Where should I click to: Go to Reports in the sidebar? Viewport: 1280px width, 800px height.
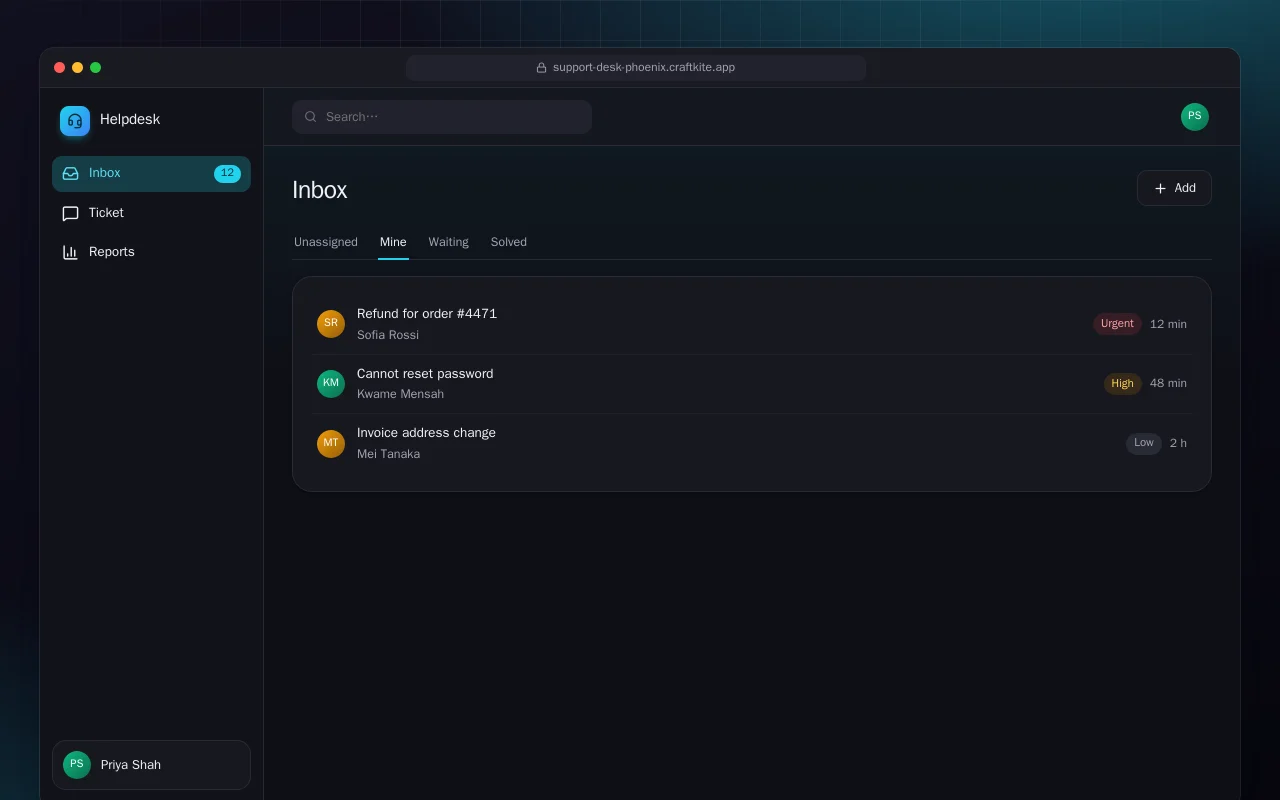[151, 252]
